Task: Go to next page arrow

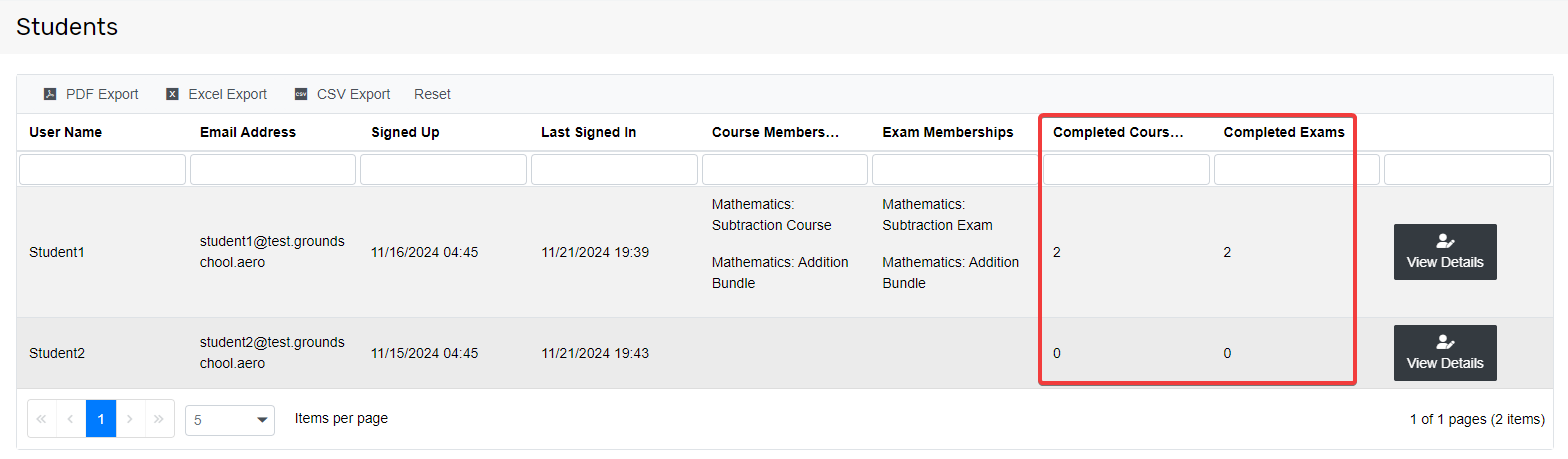Action: click(131, 419)
